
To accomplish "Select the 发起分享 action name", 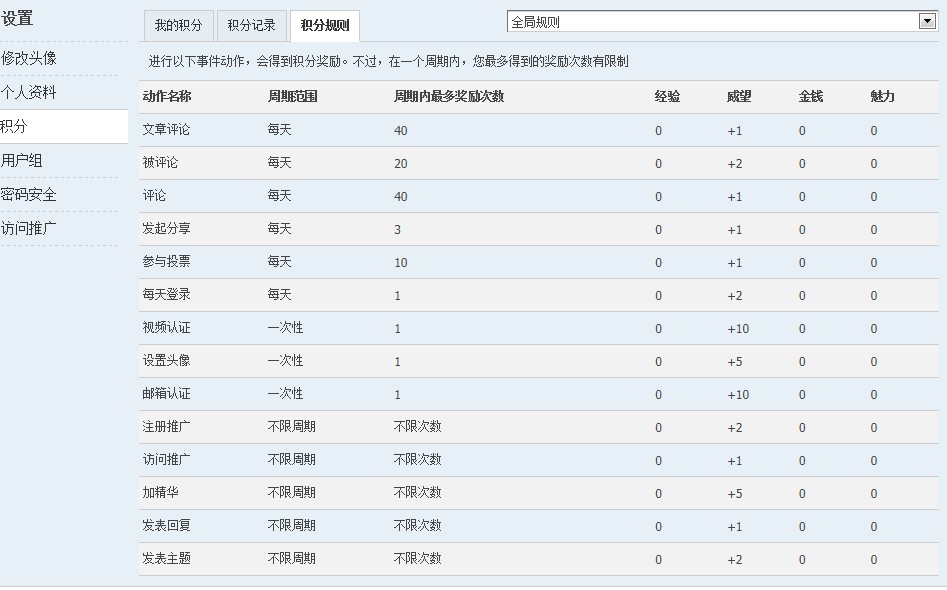I will [x=166, y=229].
